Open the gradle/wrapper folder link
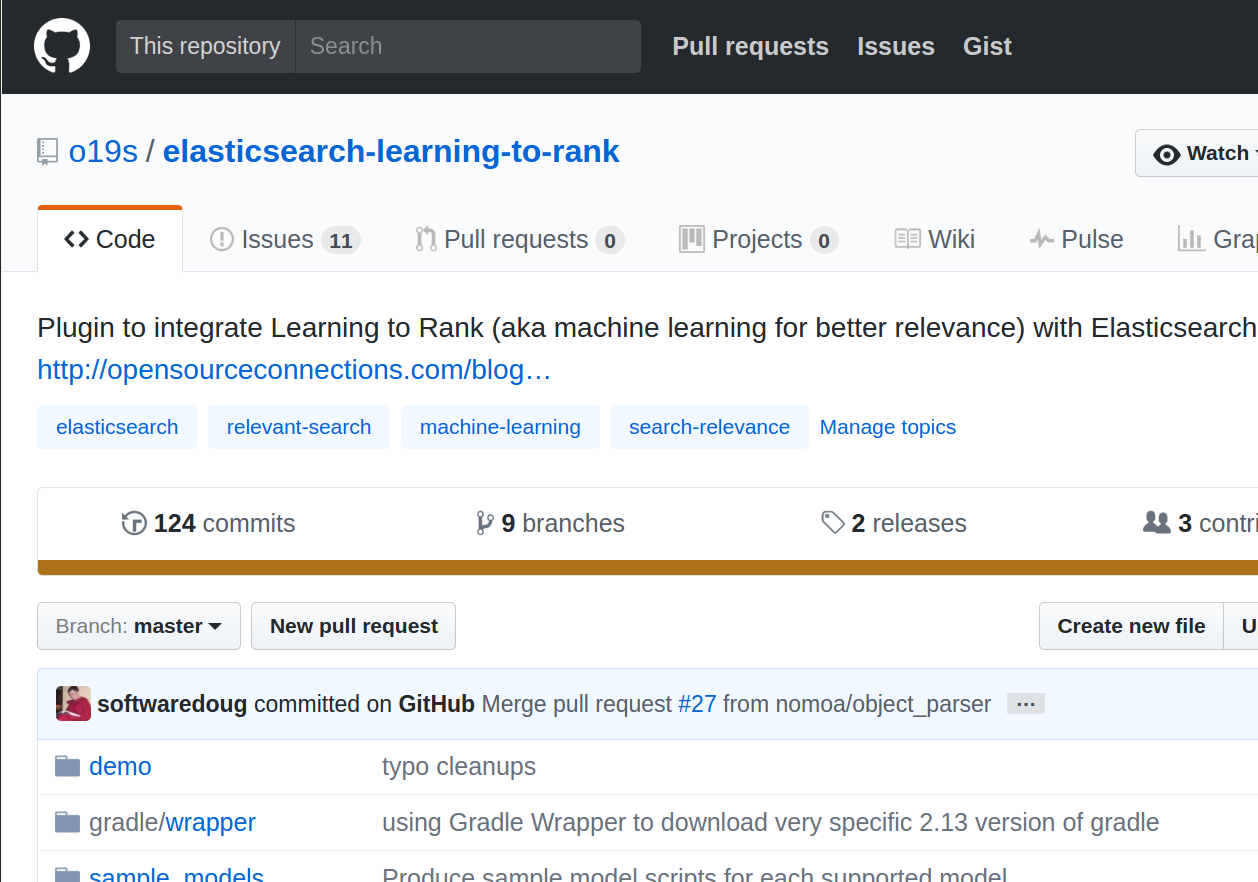The height and width of the screenshot is (882, 1258). [x=172, y=823]
